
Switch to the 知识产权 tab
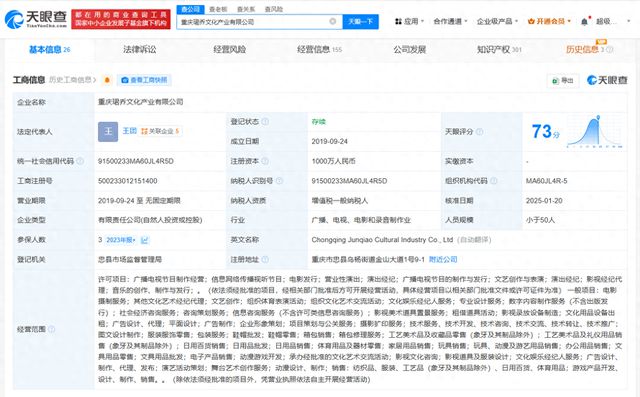click(x=499, y=49)
